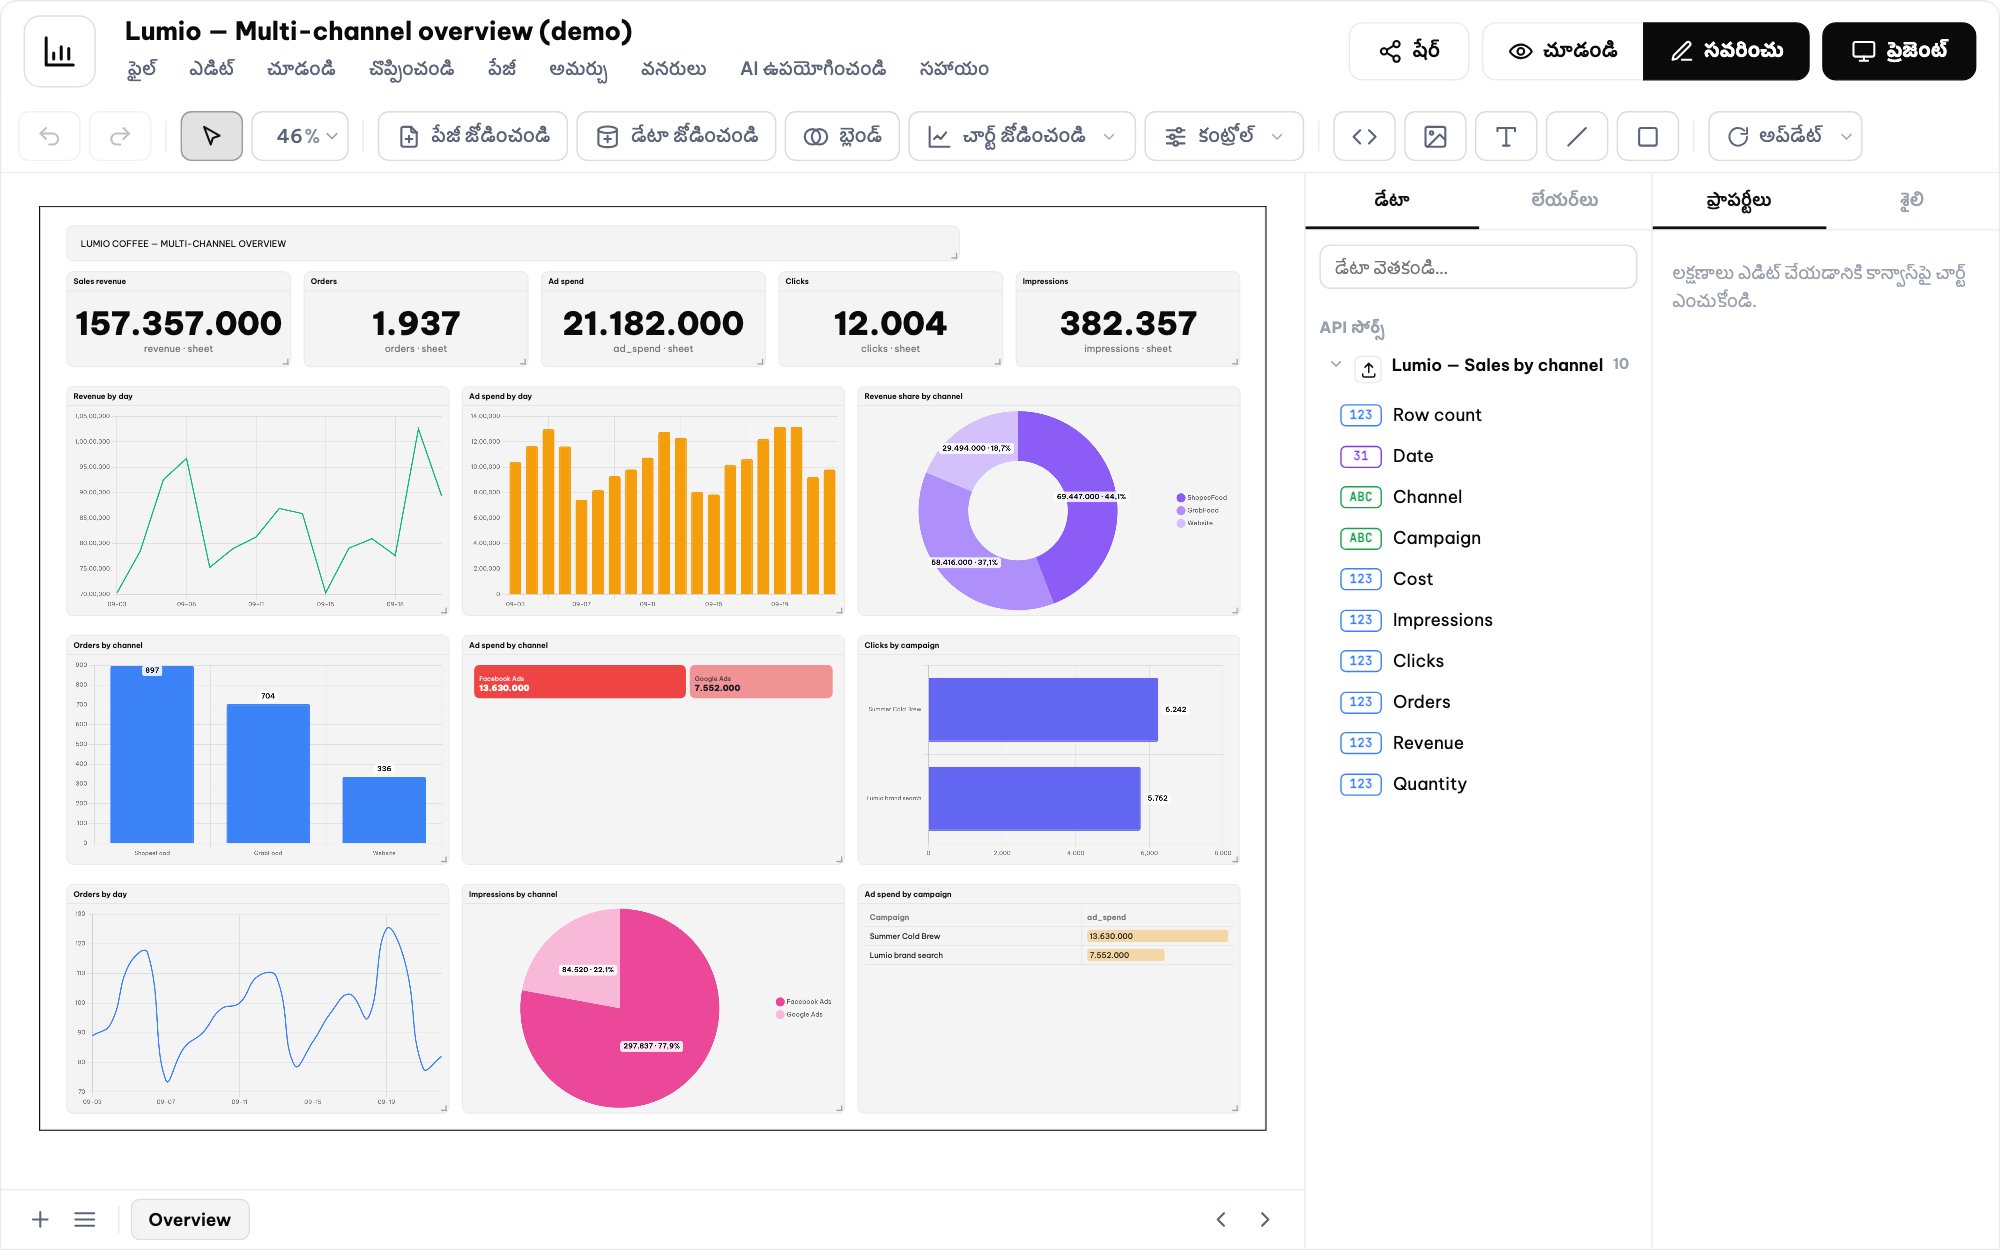Click the add page plus icon
The width and height of the screenshot is (2000, 1250).
[x=40, y=1219]
